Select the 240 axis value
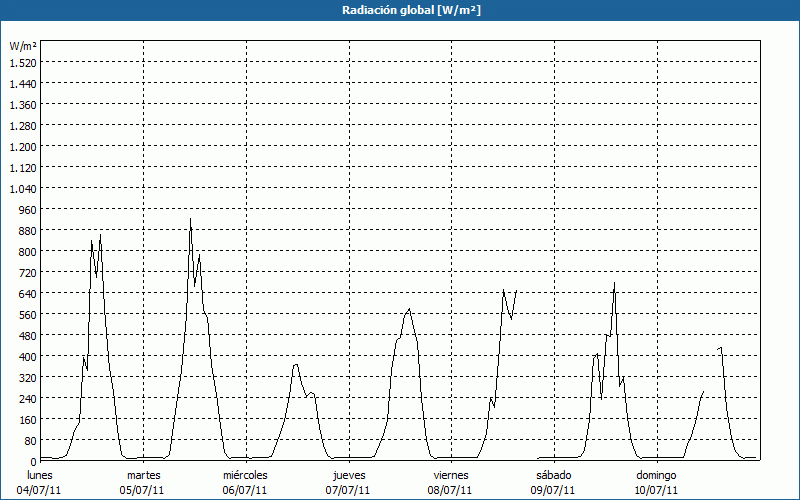 [28, 398]
